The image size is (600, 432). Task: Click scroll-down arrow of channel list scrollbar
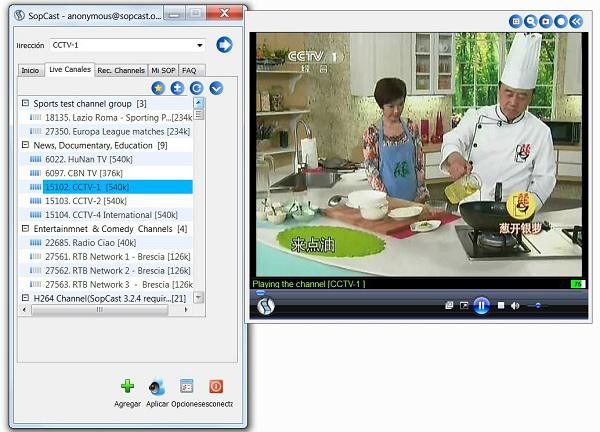click(x=199, y=297)
